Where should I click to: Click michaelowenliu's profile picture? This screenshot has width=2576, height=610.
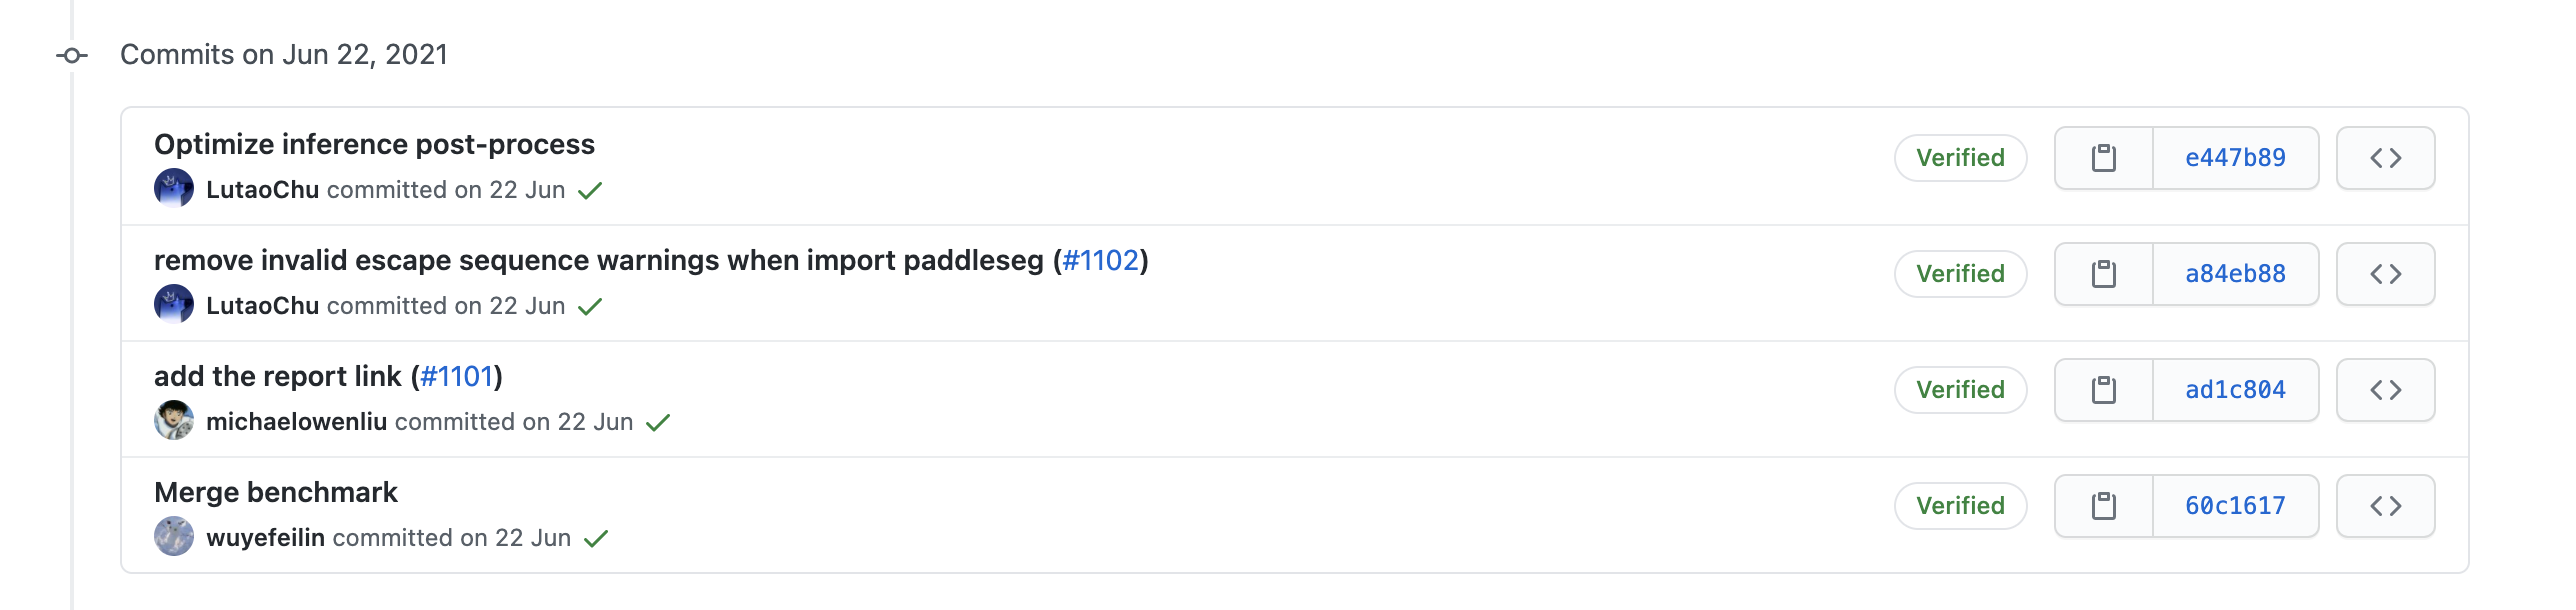[x=174, y=420]
